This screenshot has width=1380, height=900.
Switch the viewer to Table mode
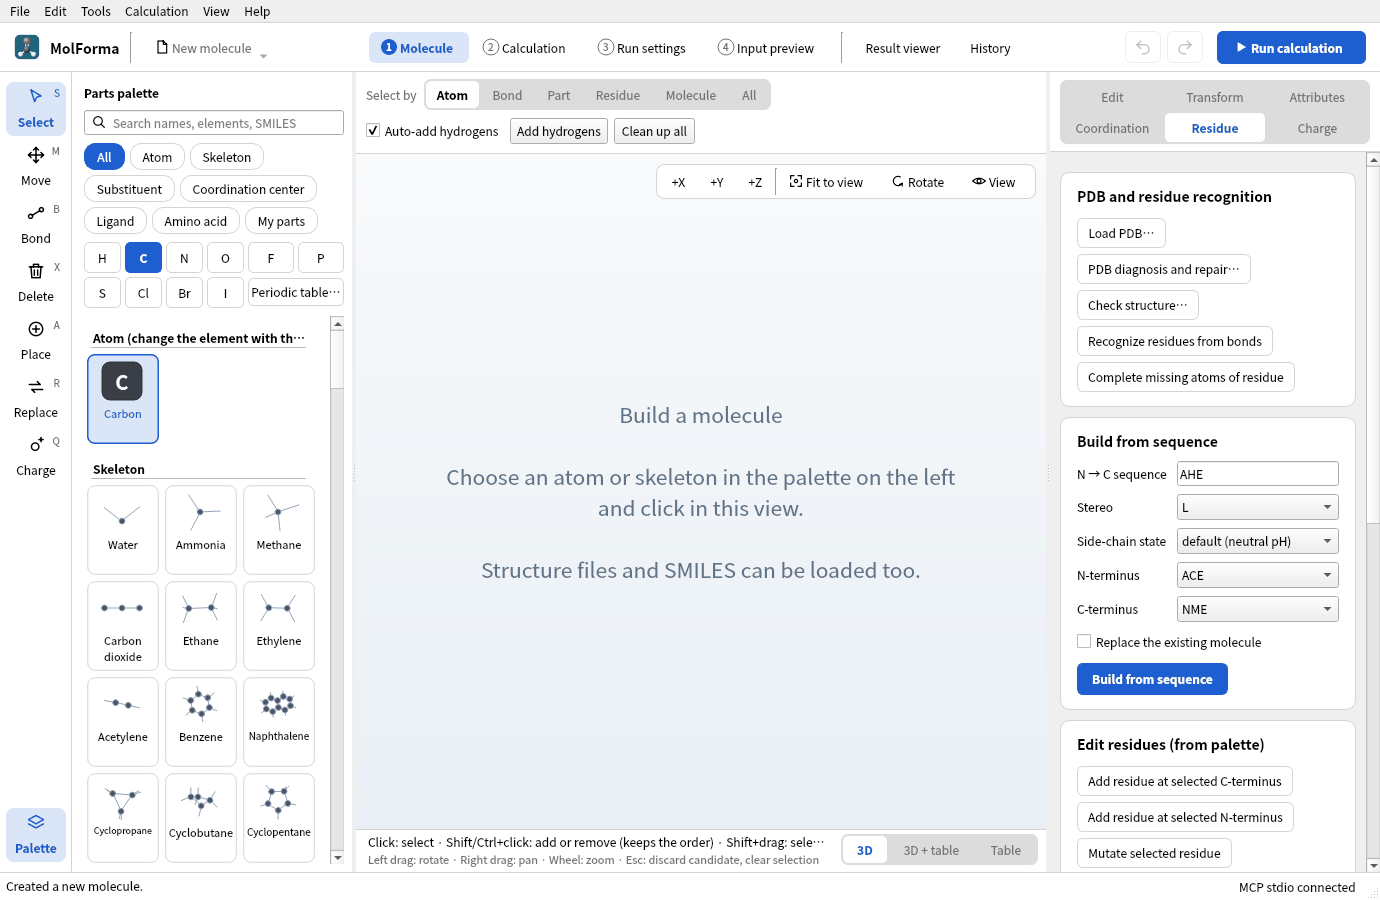tap(1005, 850)
